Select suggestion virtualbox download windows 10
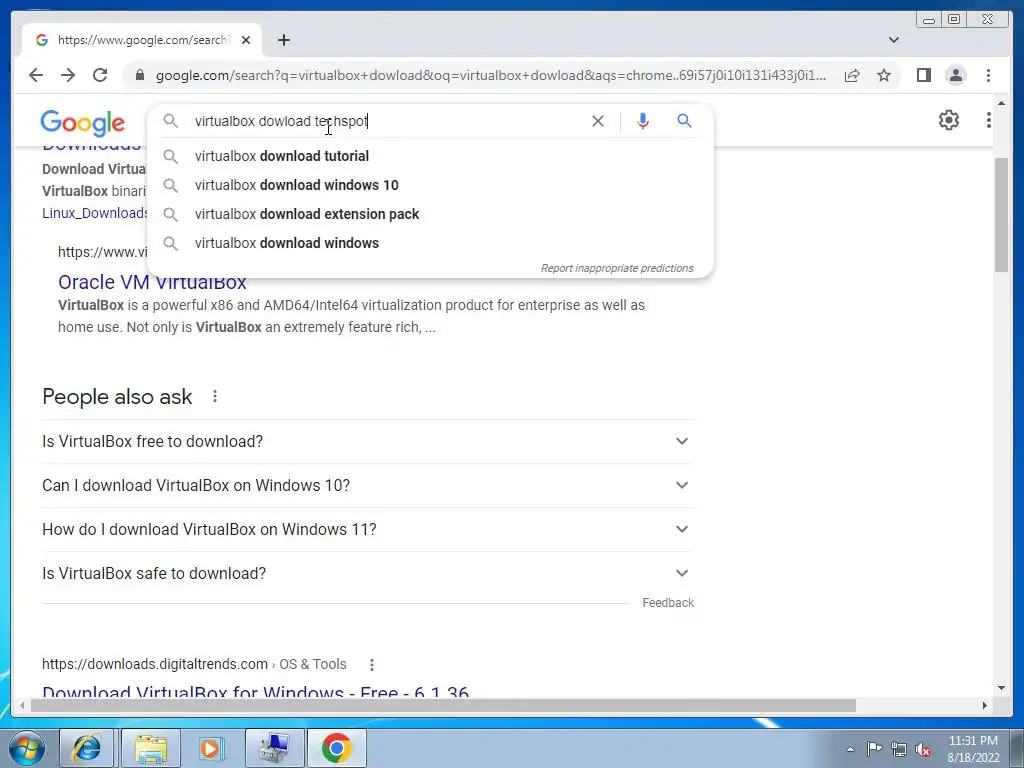The image size is (1024, 768). coord(430,185)
